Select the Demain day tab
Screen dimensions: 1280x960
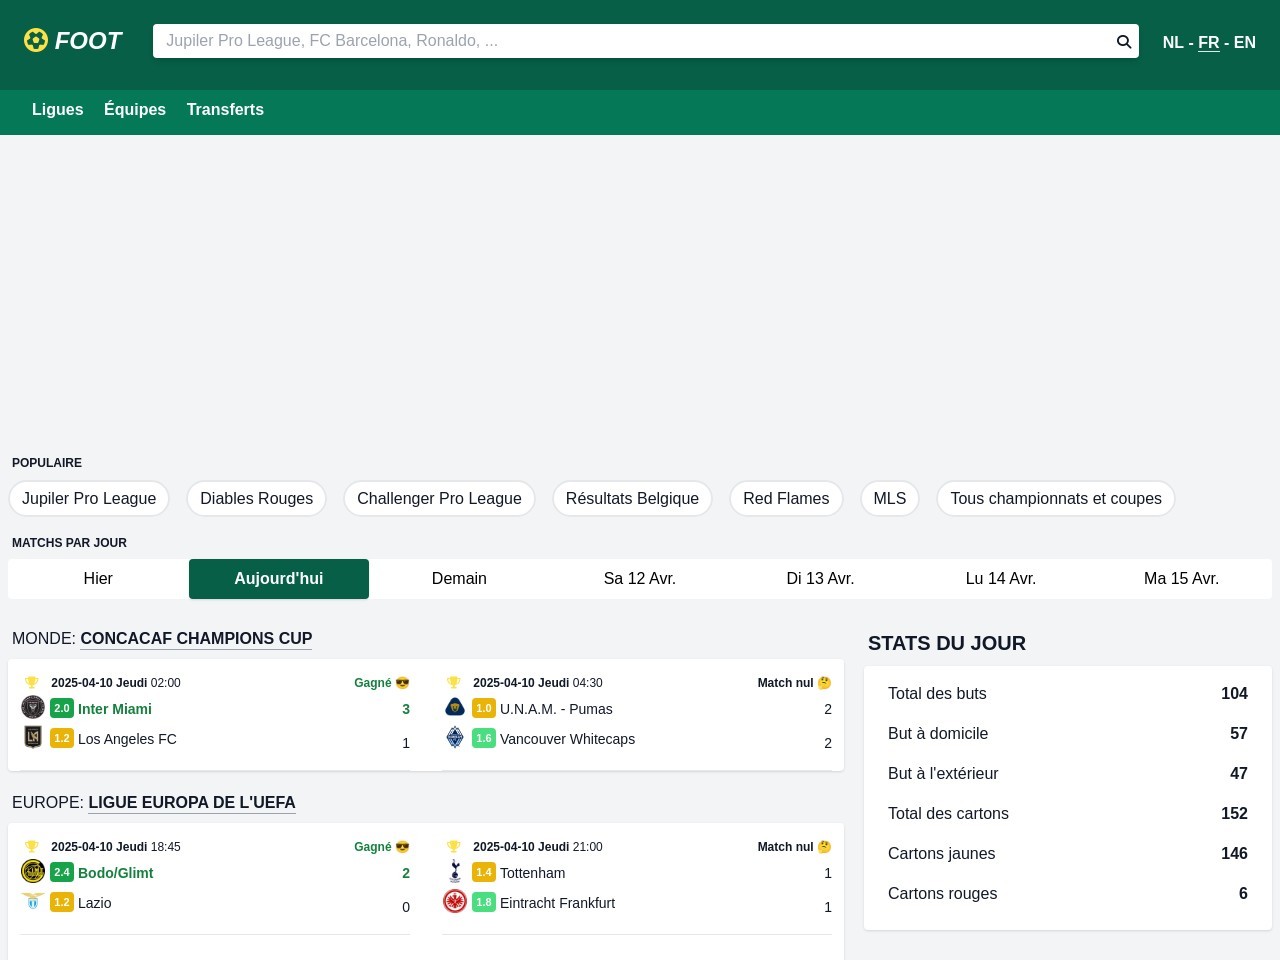[459, 579]
